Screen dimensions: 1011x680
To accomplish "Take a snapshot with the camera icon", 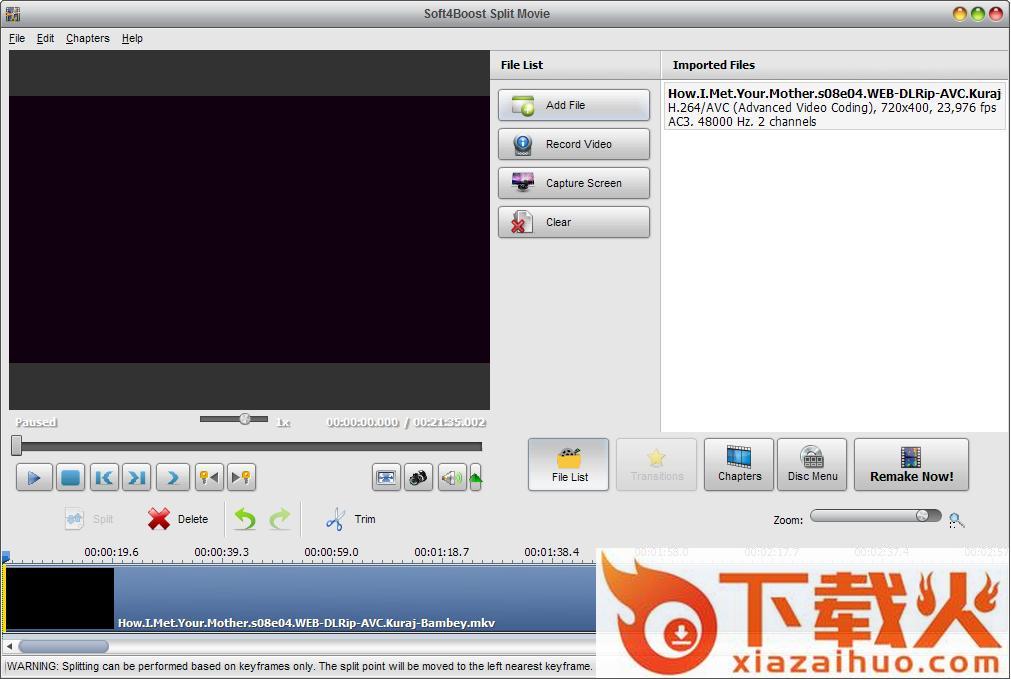I will point(419,478).
